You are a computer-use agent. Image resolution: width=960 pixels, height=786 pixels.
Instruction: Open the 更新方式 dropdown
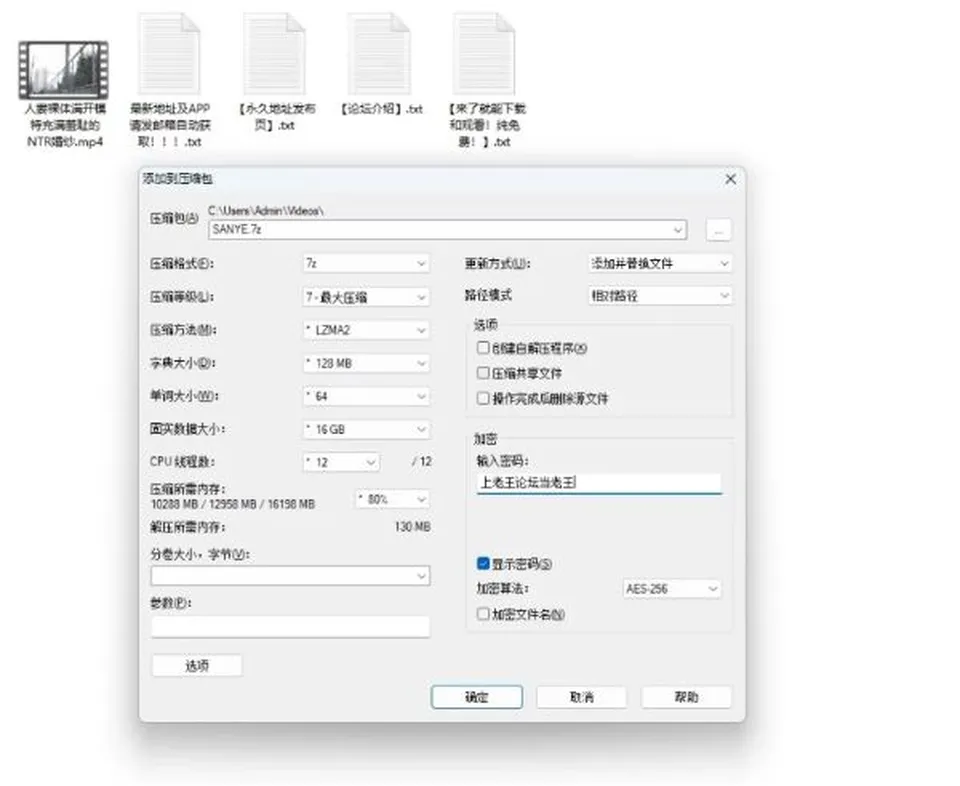(x=660, y=263)
